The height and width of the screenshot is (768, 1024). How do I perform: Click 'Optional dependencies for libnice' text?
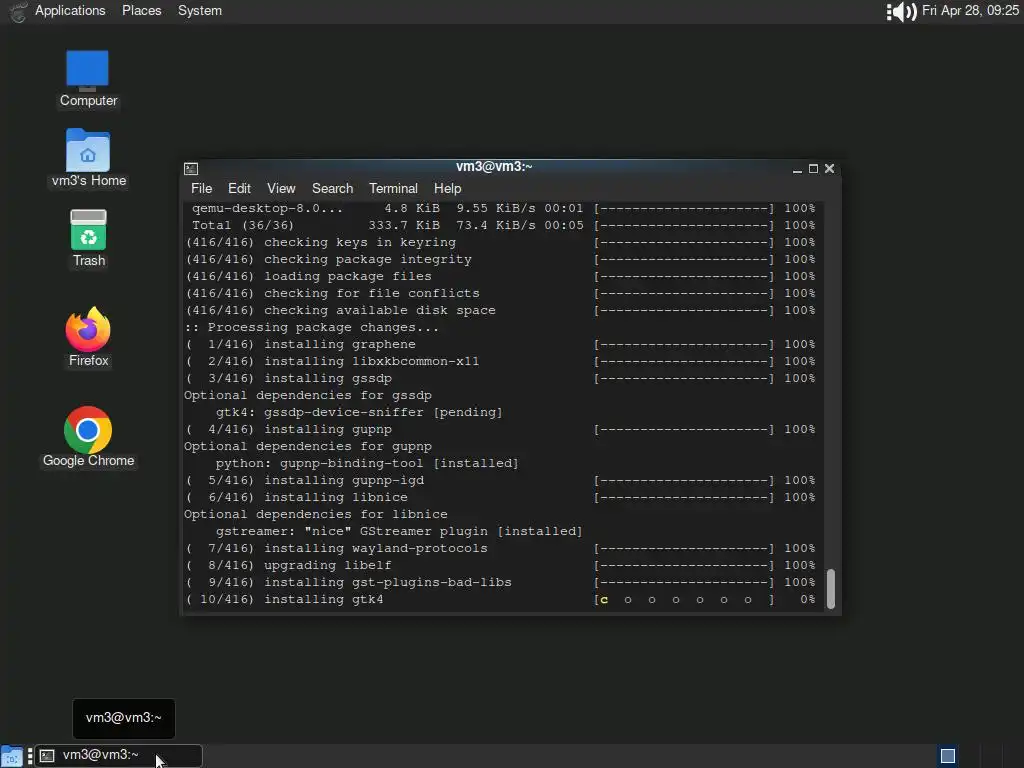[315, 514]
